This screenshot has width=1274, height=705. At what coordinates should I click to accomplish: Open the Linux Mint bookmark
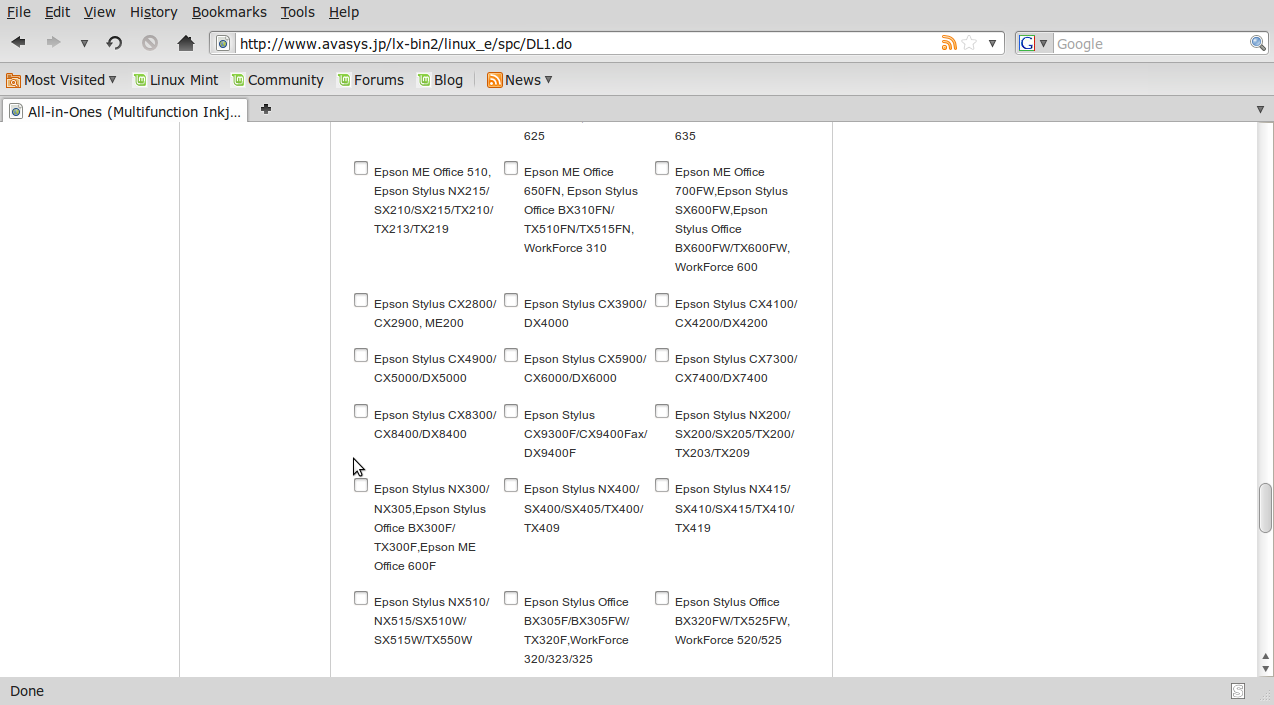tap(176, 80)
